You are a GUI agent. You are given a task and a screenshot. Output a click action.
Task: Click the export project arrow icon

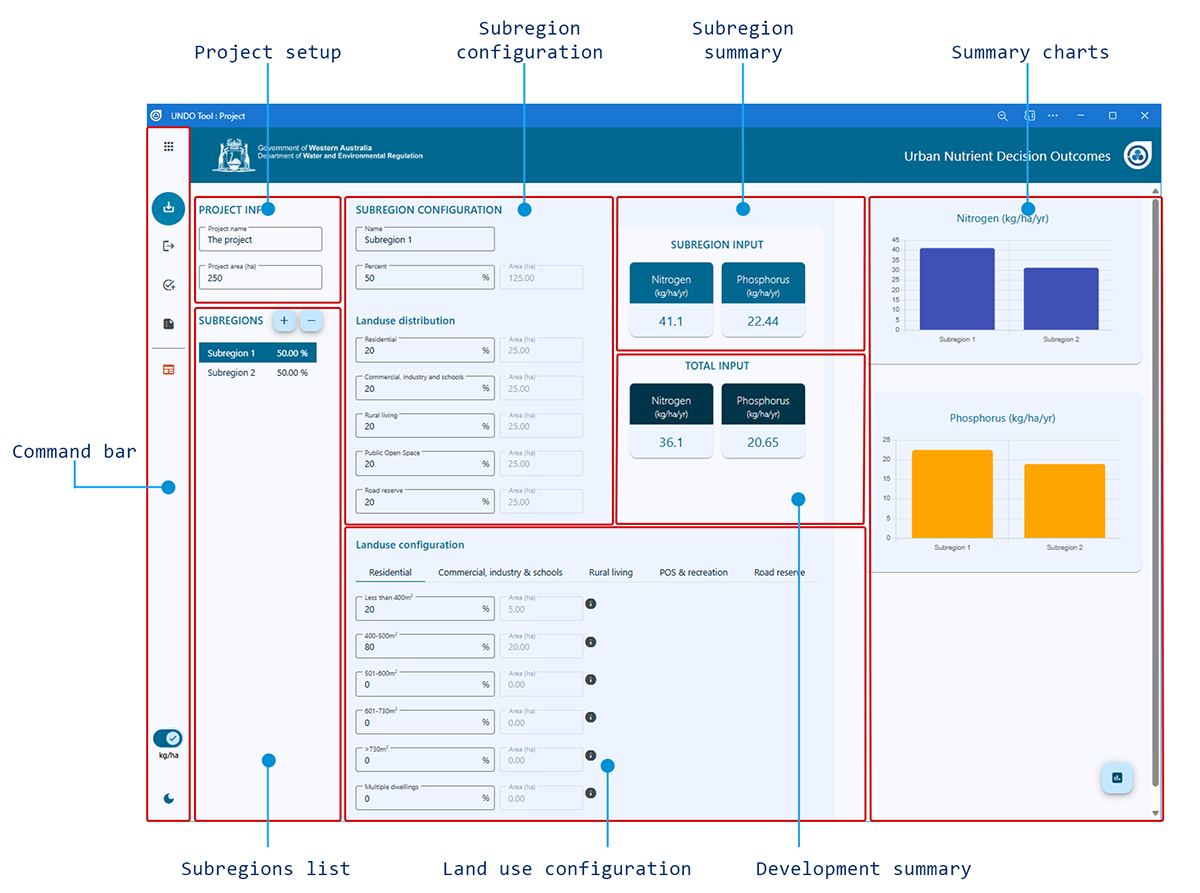click(x=168, y=246)
